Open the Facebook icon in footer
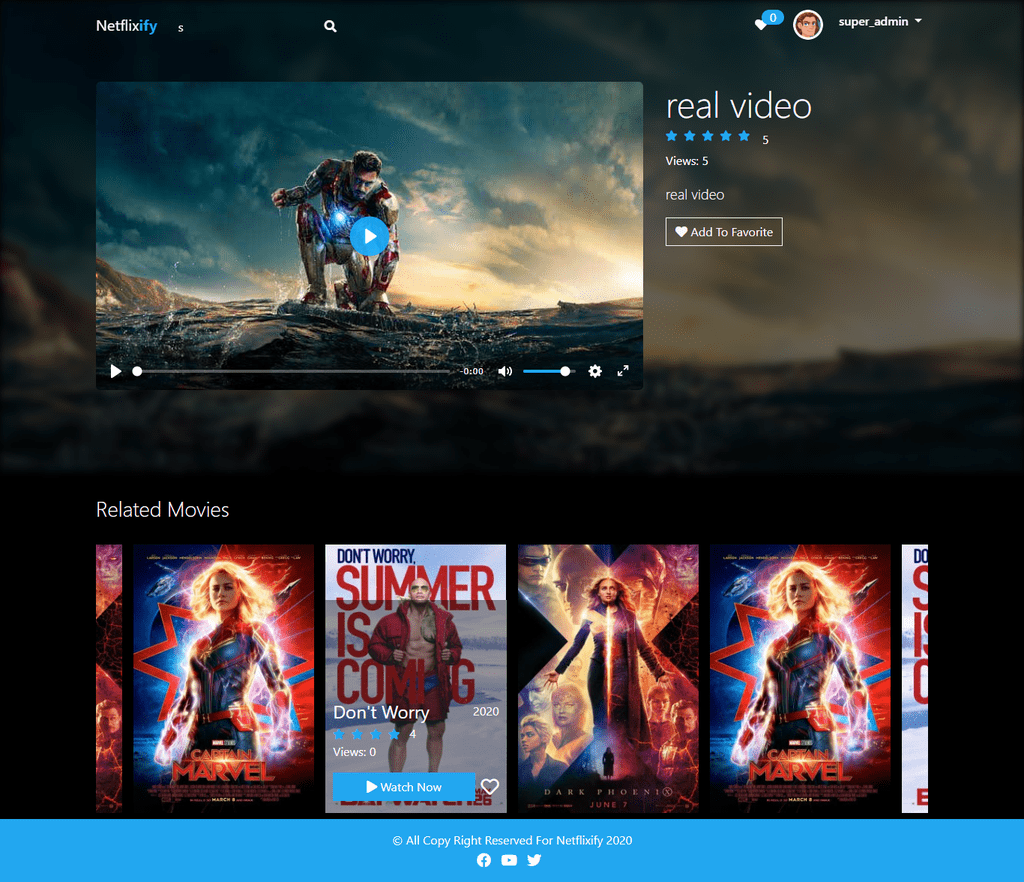Viewport: 1024px width, 882px height. click(x=484, y=860)
